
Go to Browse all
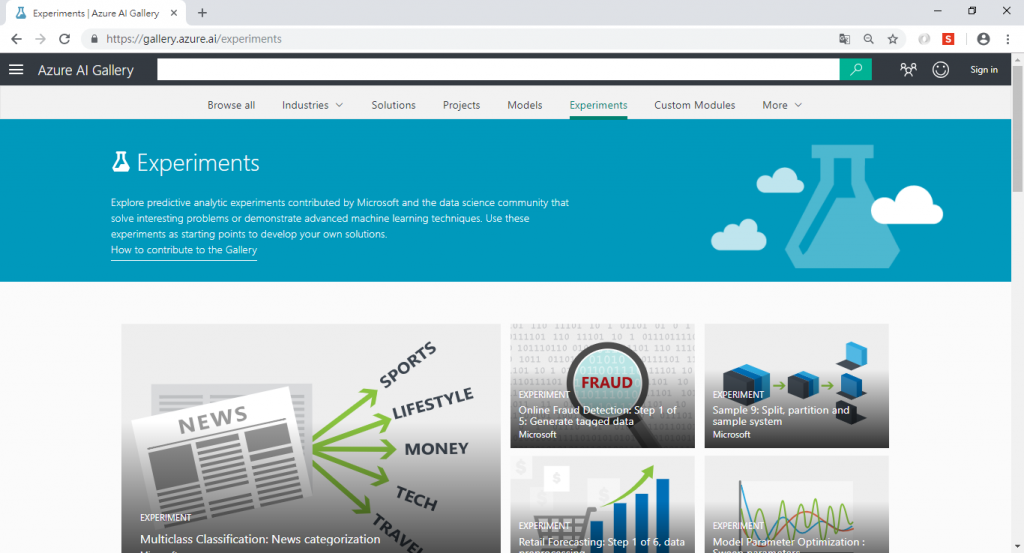(x=231, y=105)
